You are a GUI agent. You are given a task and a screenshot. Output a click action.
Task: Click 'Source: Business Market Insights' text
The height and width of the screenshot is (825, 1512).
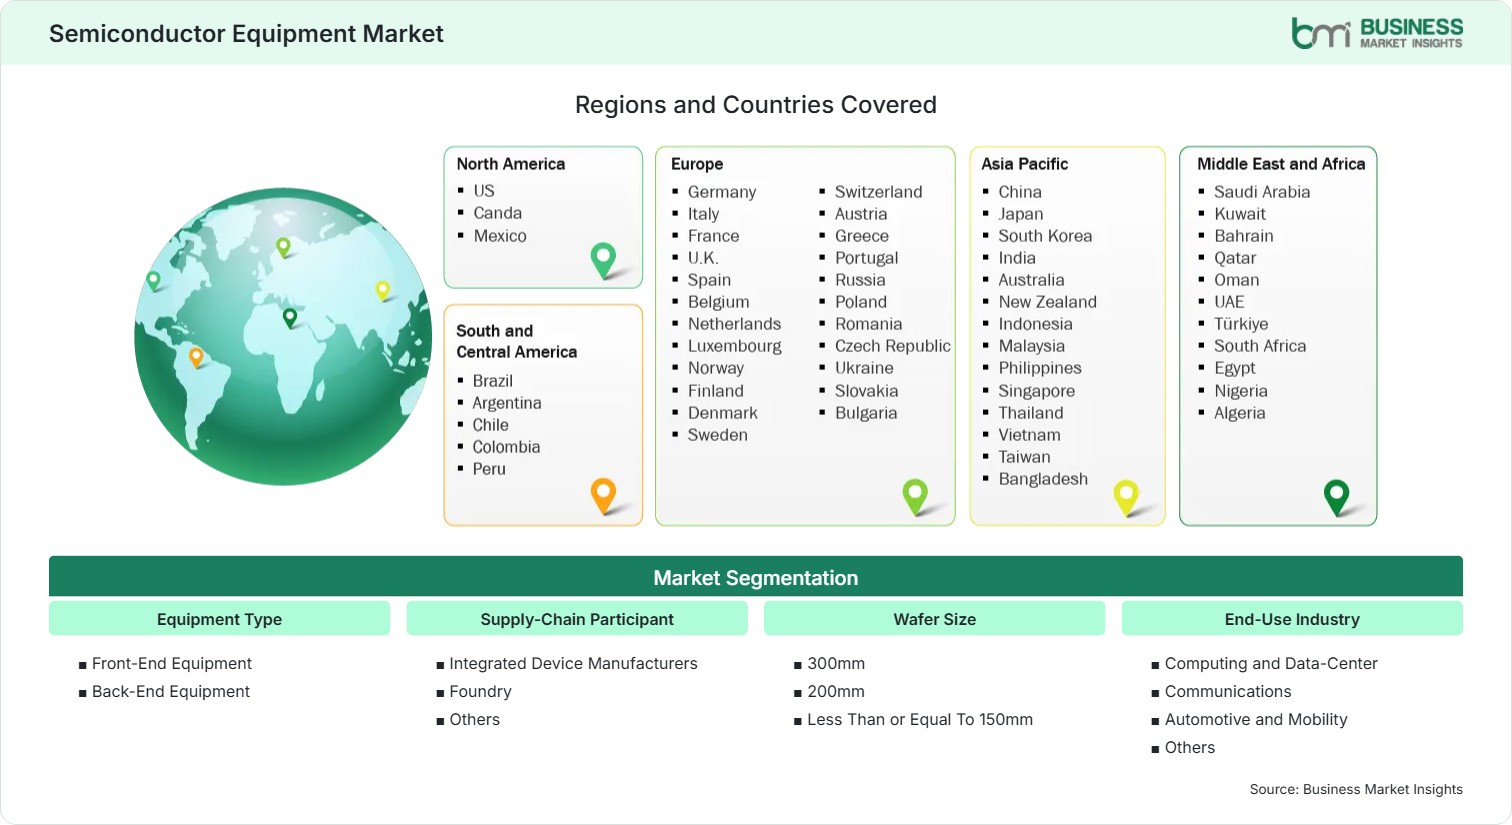coord(1356,789)
